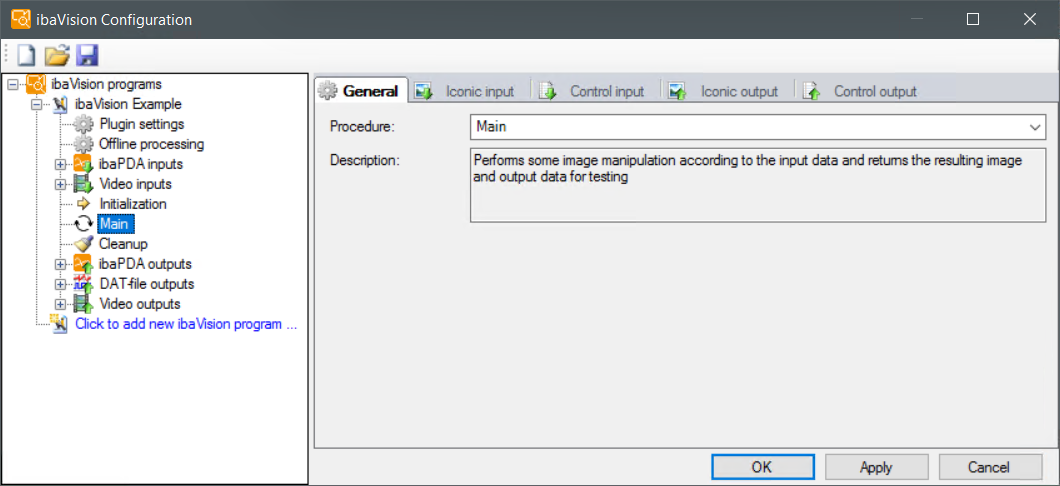Switch to the General tab

pos(361,91)
